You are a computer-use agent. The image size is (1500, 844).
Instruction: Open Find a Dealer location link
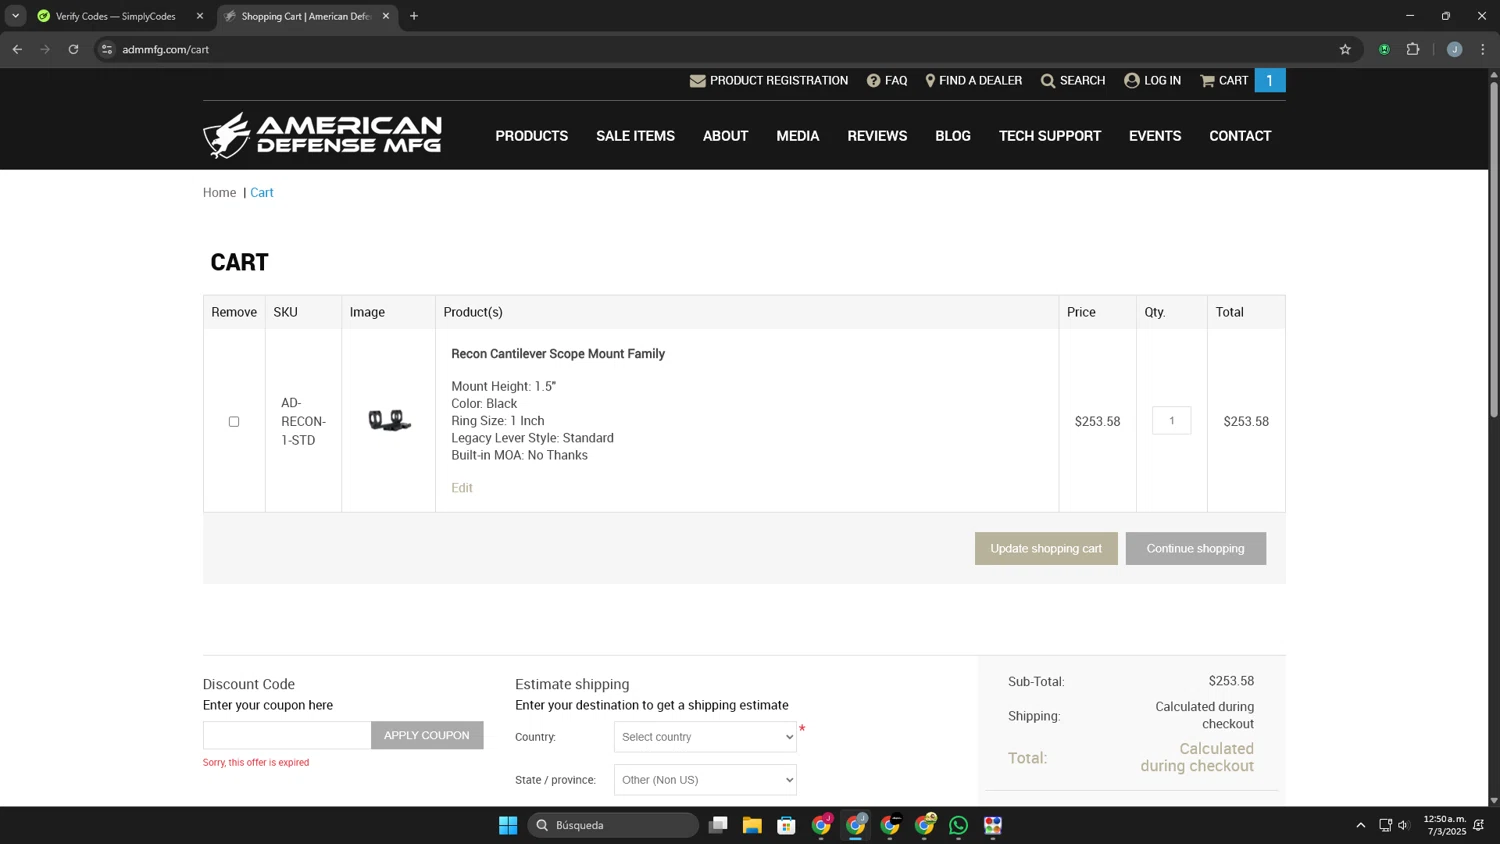point(973,81)
